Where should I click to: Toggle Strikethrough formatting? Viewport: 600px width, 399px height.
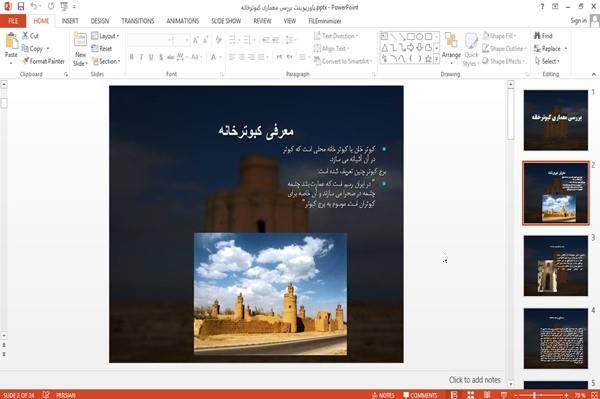coord(170,57)
